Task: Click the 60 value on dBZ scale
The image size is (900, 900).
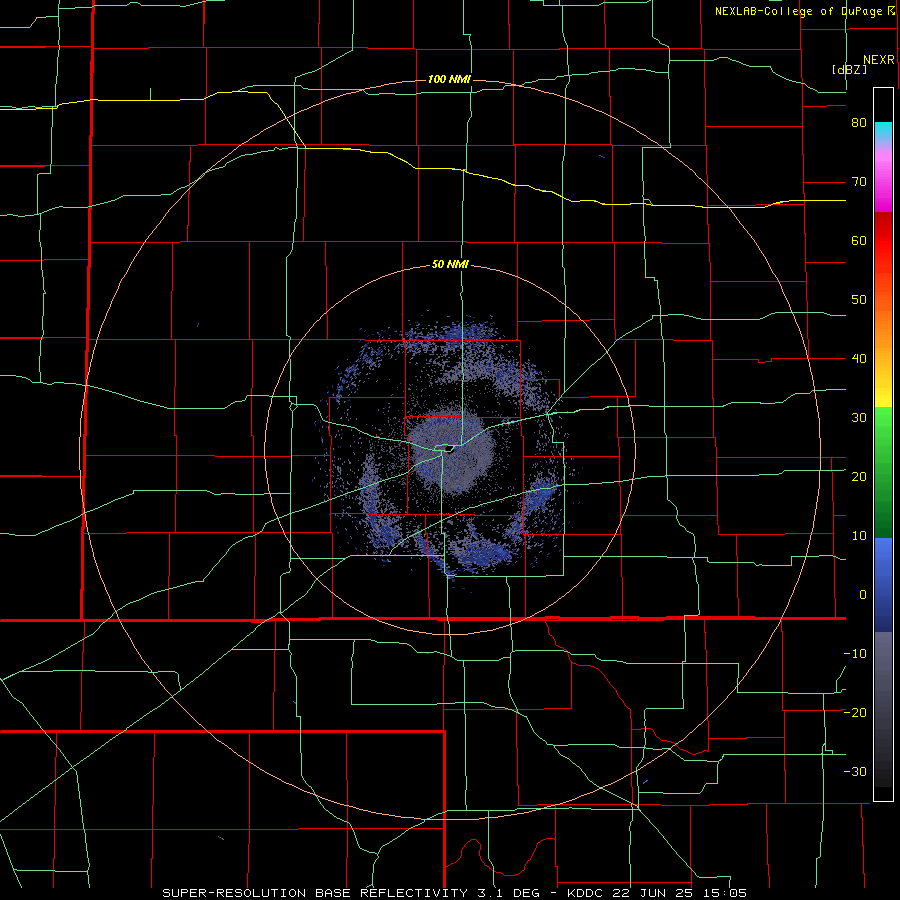Action: tap(859, 240)
